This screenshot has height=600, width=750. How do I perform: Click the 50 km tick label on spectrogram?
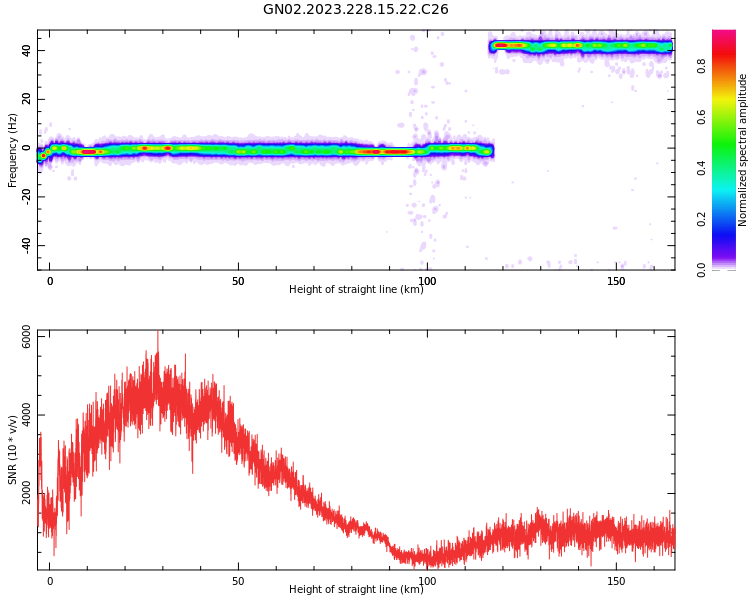pyautogui.click(x=238, y=281)
